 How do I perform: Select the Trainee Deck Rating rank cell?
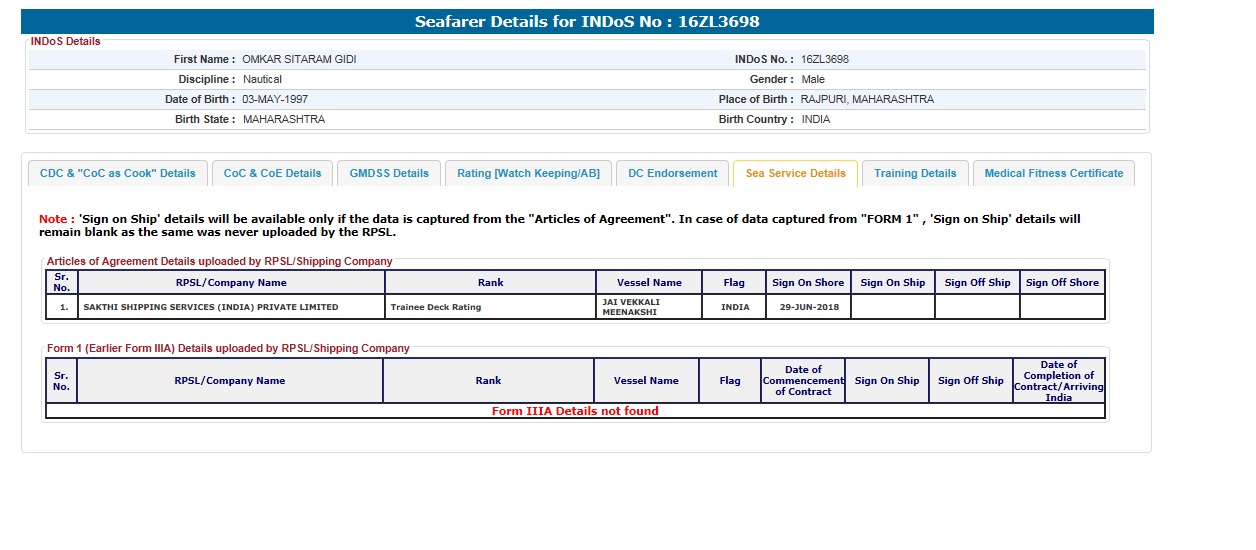(436, 307)
